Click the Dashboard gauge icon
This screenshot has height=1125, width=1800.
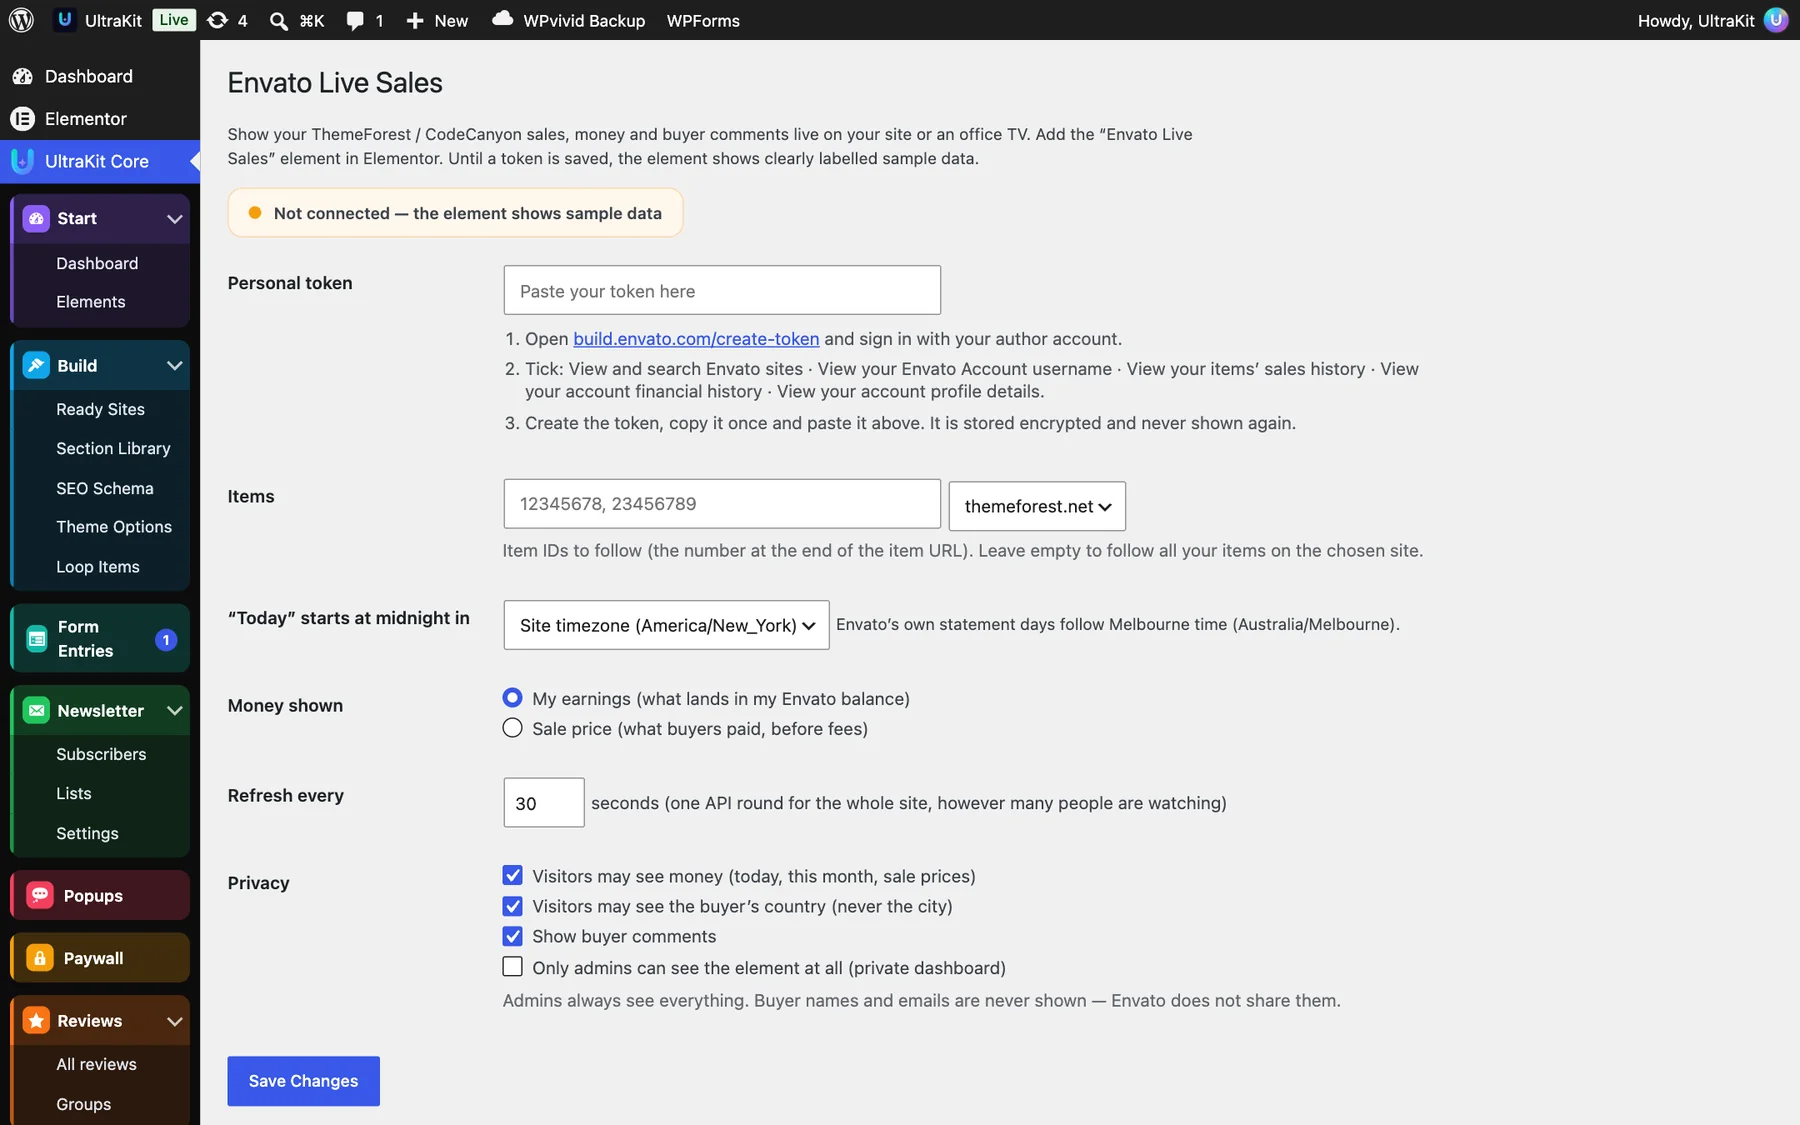click(22, 76)
